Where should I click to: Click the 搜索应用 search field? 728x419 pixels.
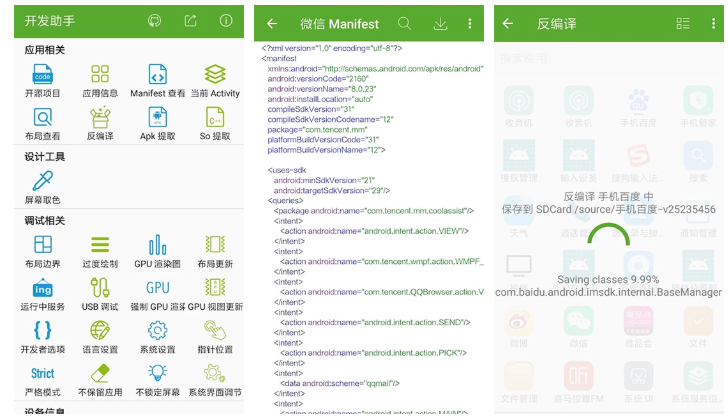(x=609, y=59)
